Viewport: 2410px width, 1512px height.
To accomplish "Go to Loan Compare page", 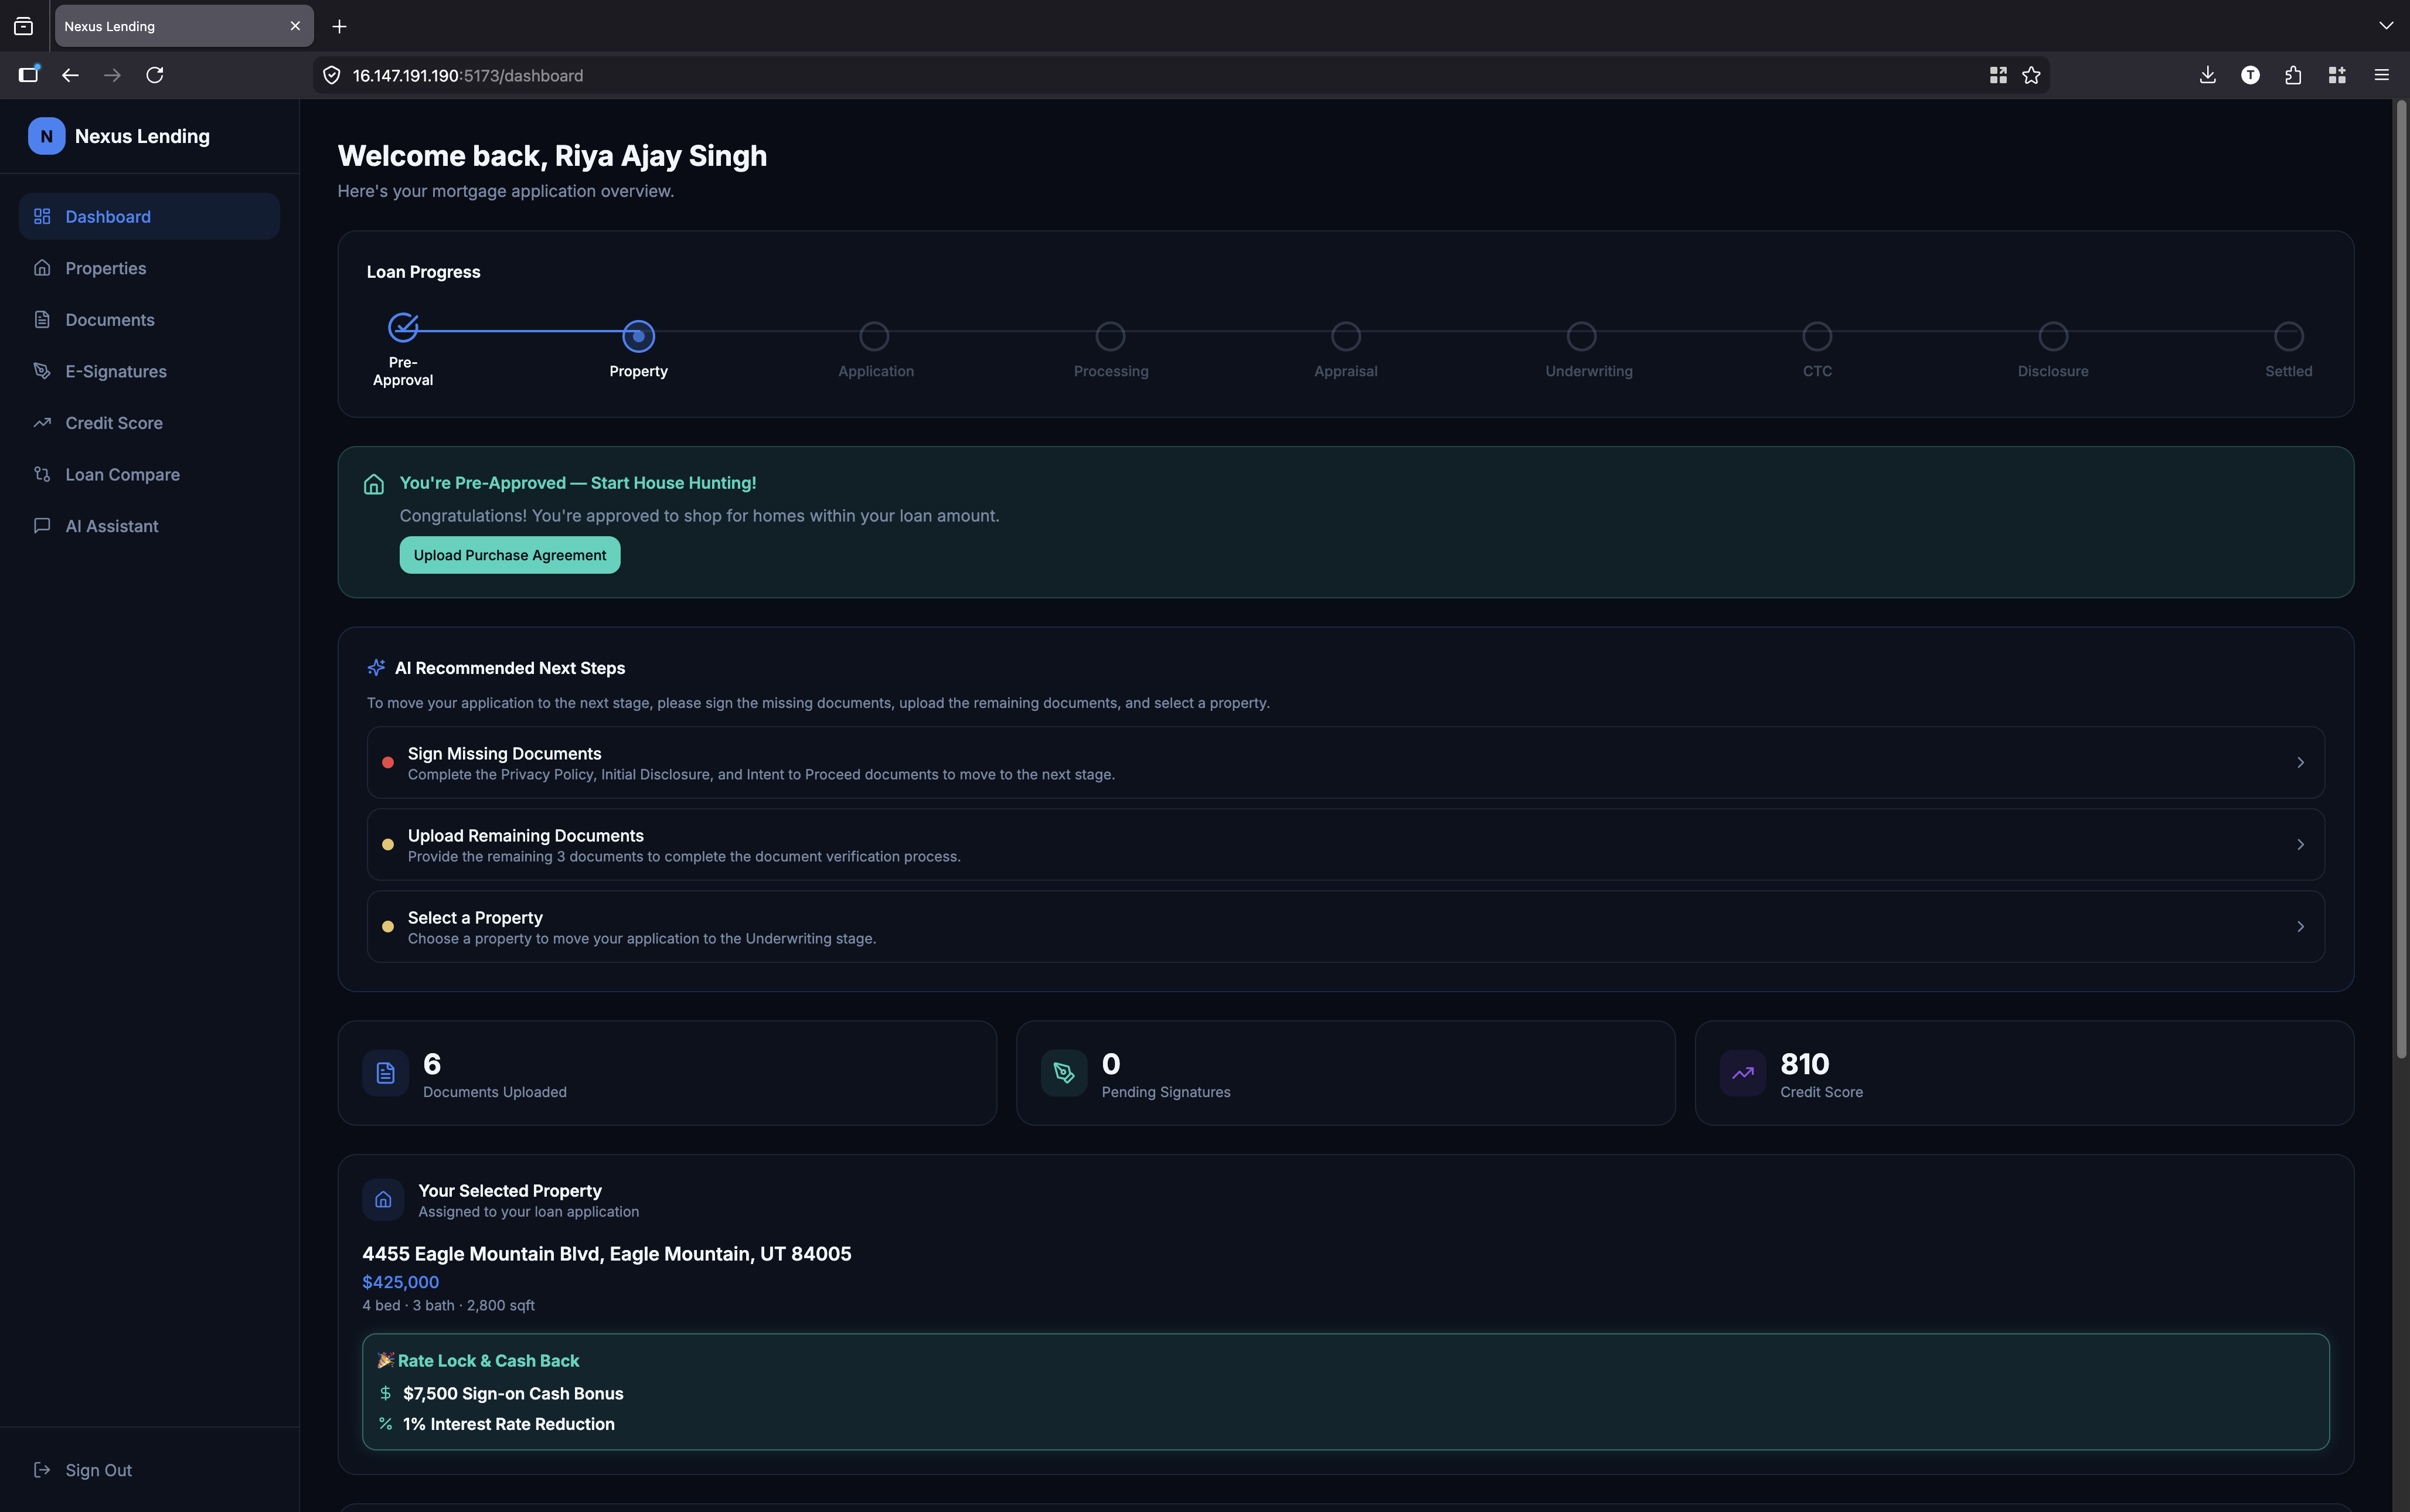I will [x=122, y=474].
